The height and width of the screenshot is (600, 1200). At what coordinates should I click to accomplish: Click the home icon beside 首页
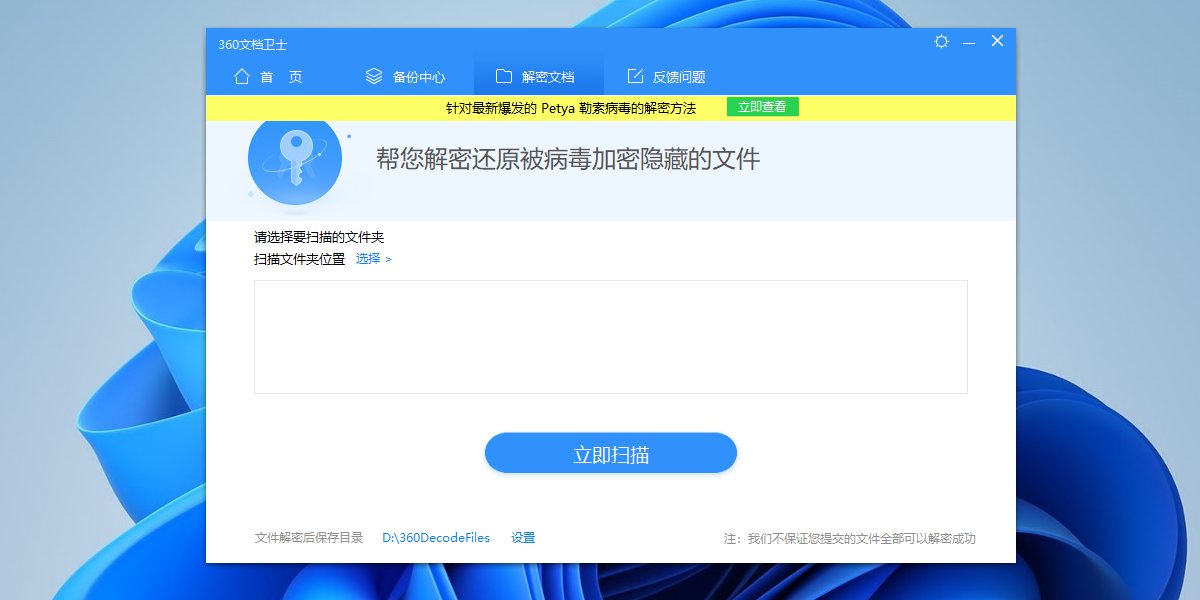(242, 76)
